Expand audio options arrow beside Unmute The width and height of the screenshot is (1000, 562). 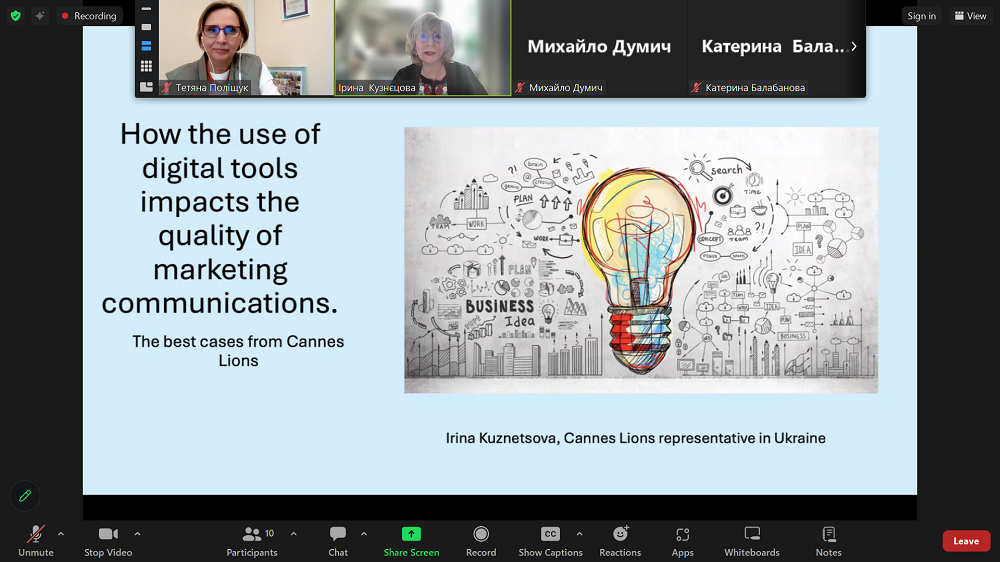(61, 534)
